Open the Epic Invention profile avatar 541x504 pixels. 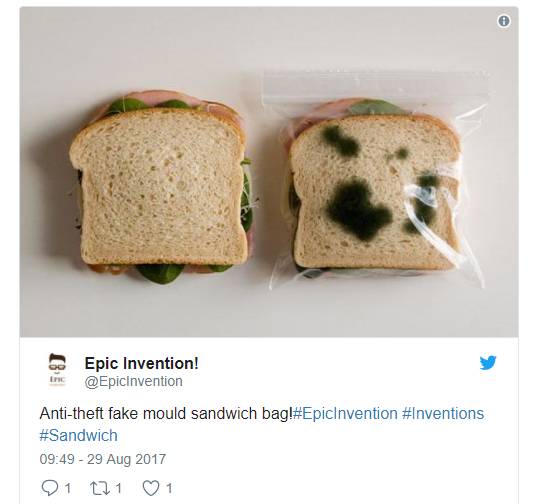point(57,369)
